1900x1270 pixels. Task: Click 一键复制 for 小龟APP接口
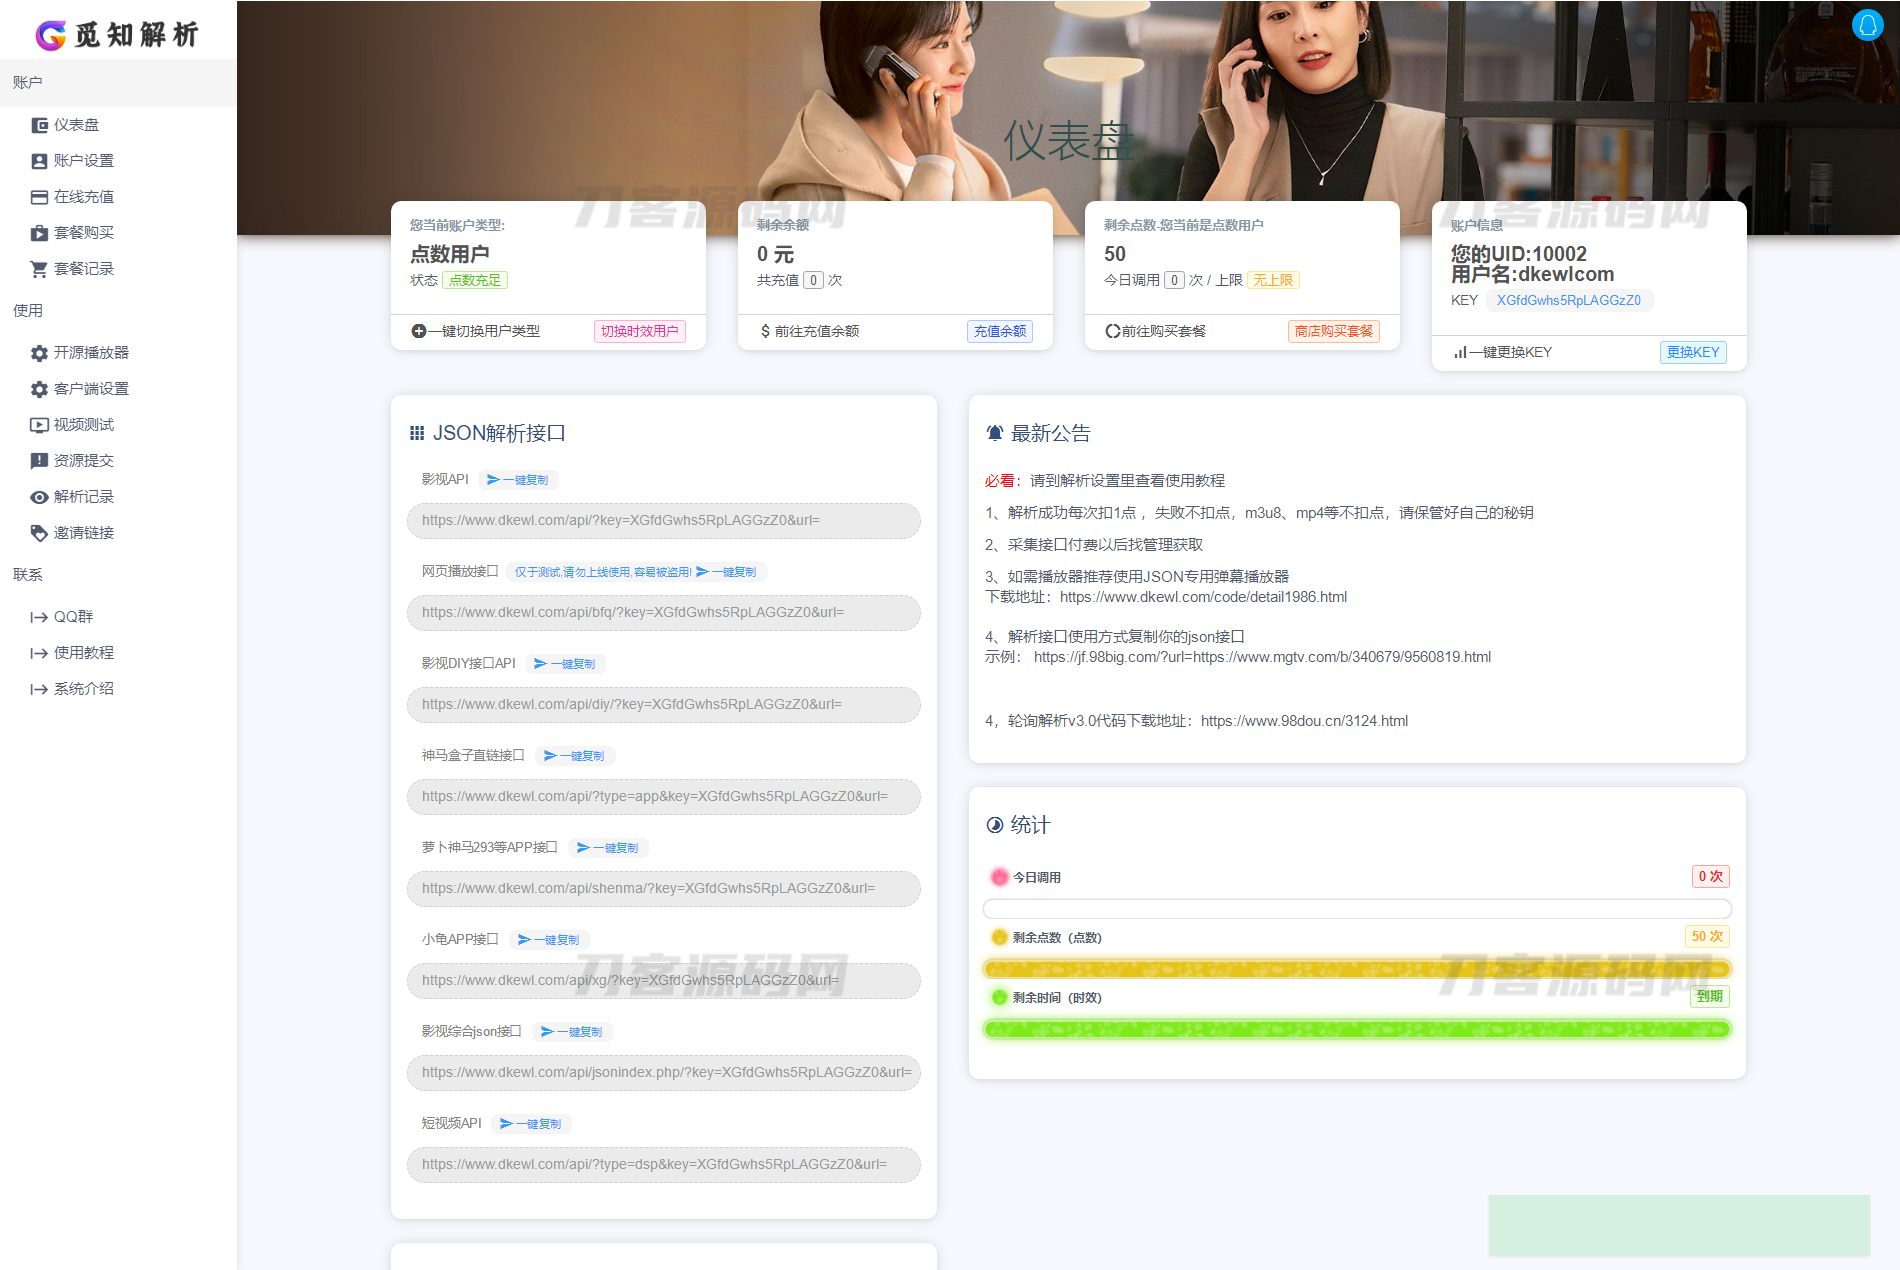549,940
